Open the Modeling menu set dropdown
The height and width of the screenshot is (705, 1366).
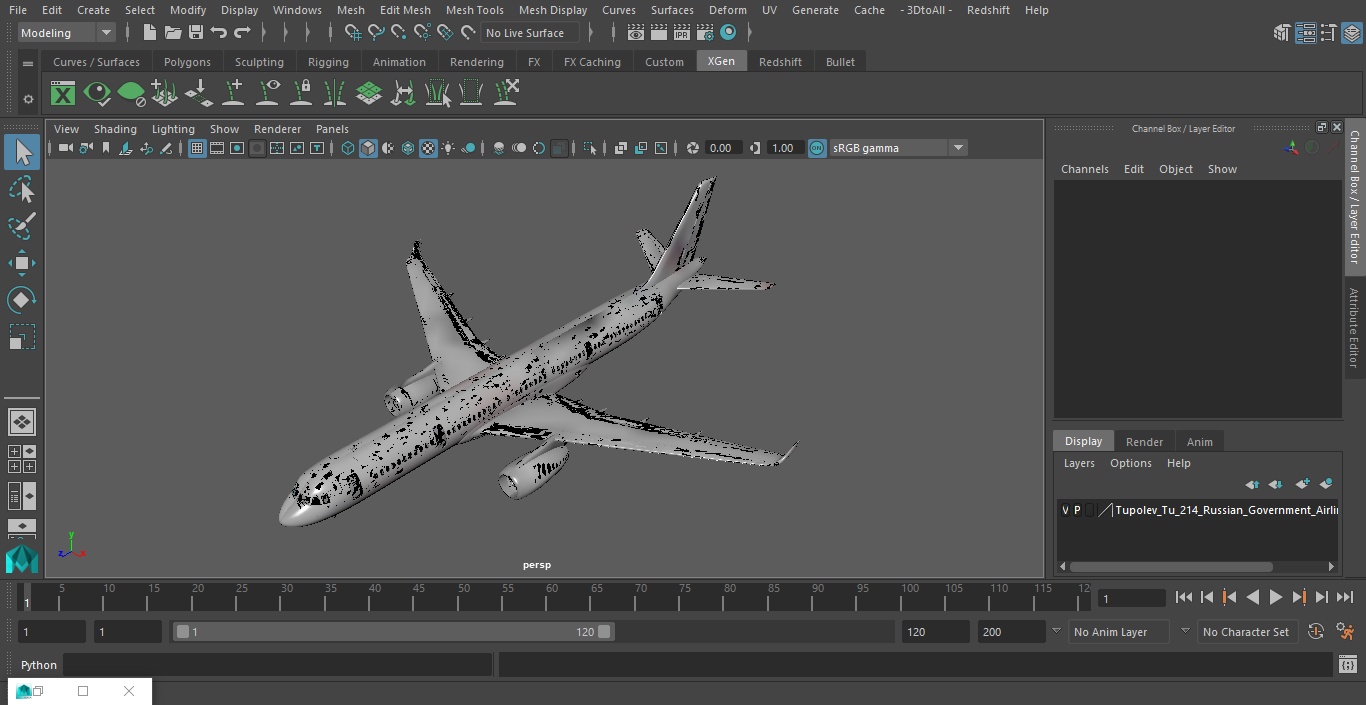[67, 33]
